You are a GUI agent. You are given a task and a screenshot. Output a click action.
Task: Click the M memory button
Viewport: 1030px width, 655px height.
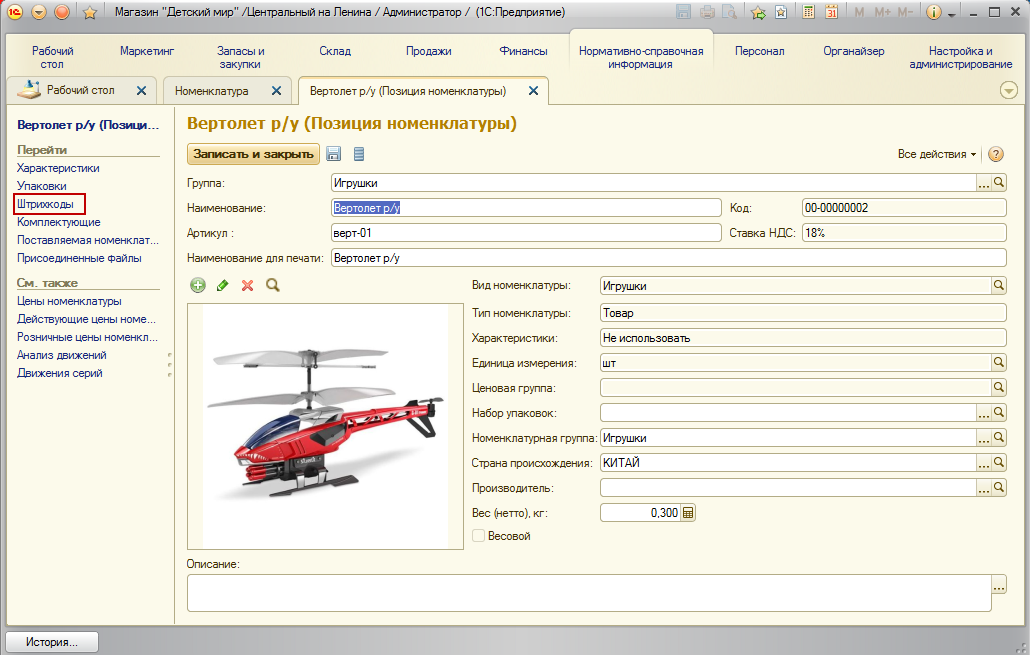859,12
